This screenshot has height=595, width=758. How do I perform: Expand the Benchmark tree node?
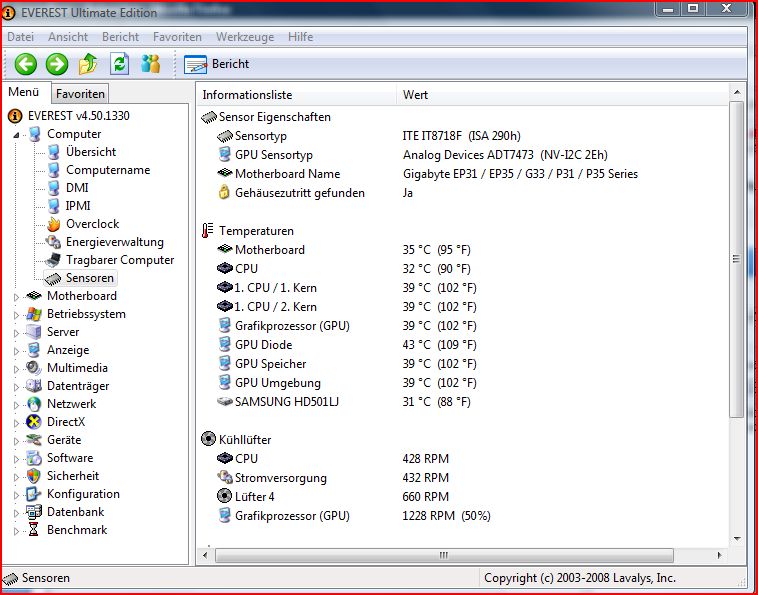(x=16, y=531)
